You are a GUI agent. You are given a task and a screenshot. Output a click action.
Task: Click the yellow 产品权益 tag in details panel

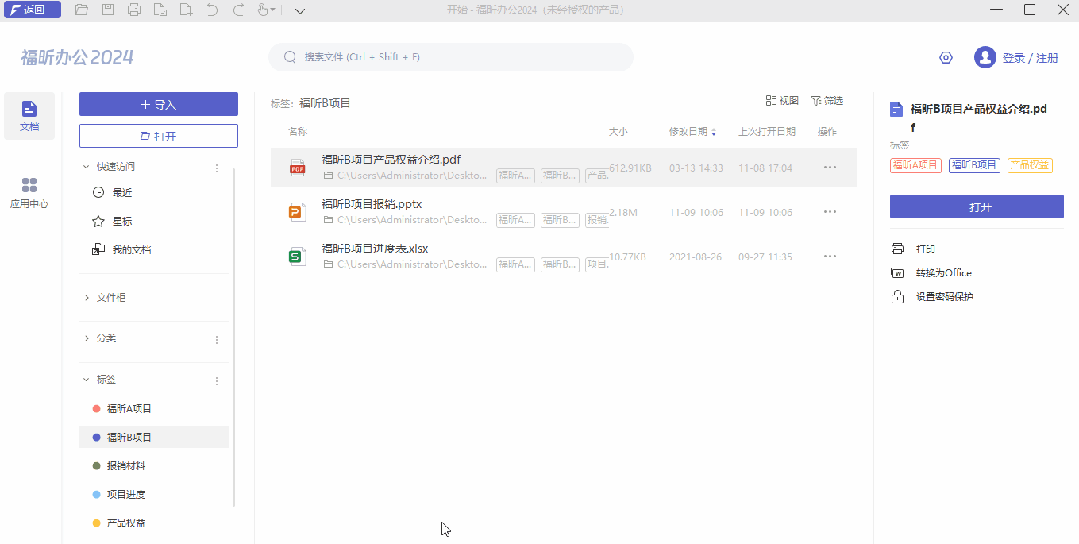click(1030, 165)
